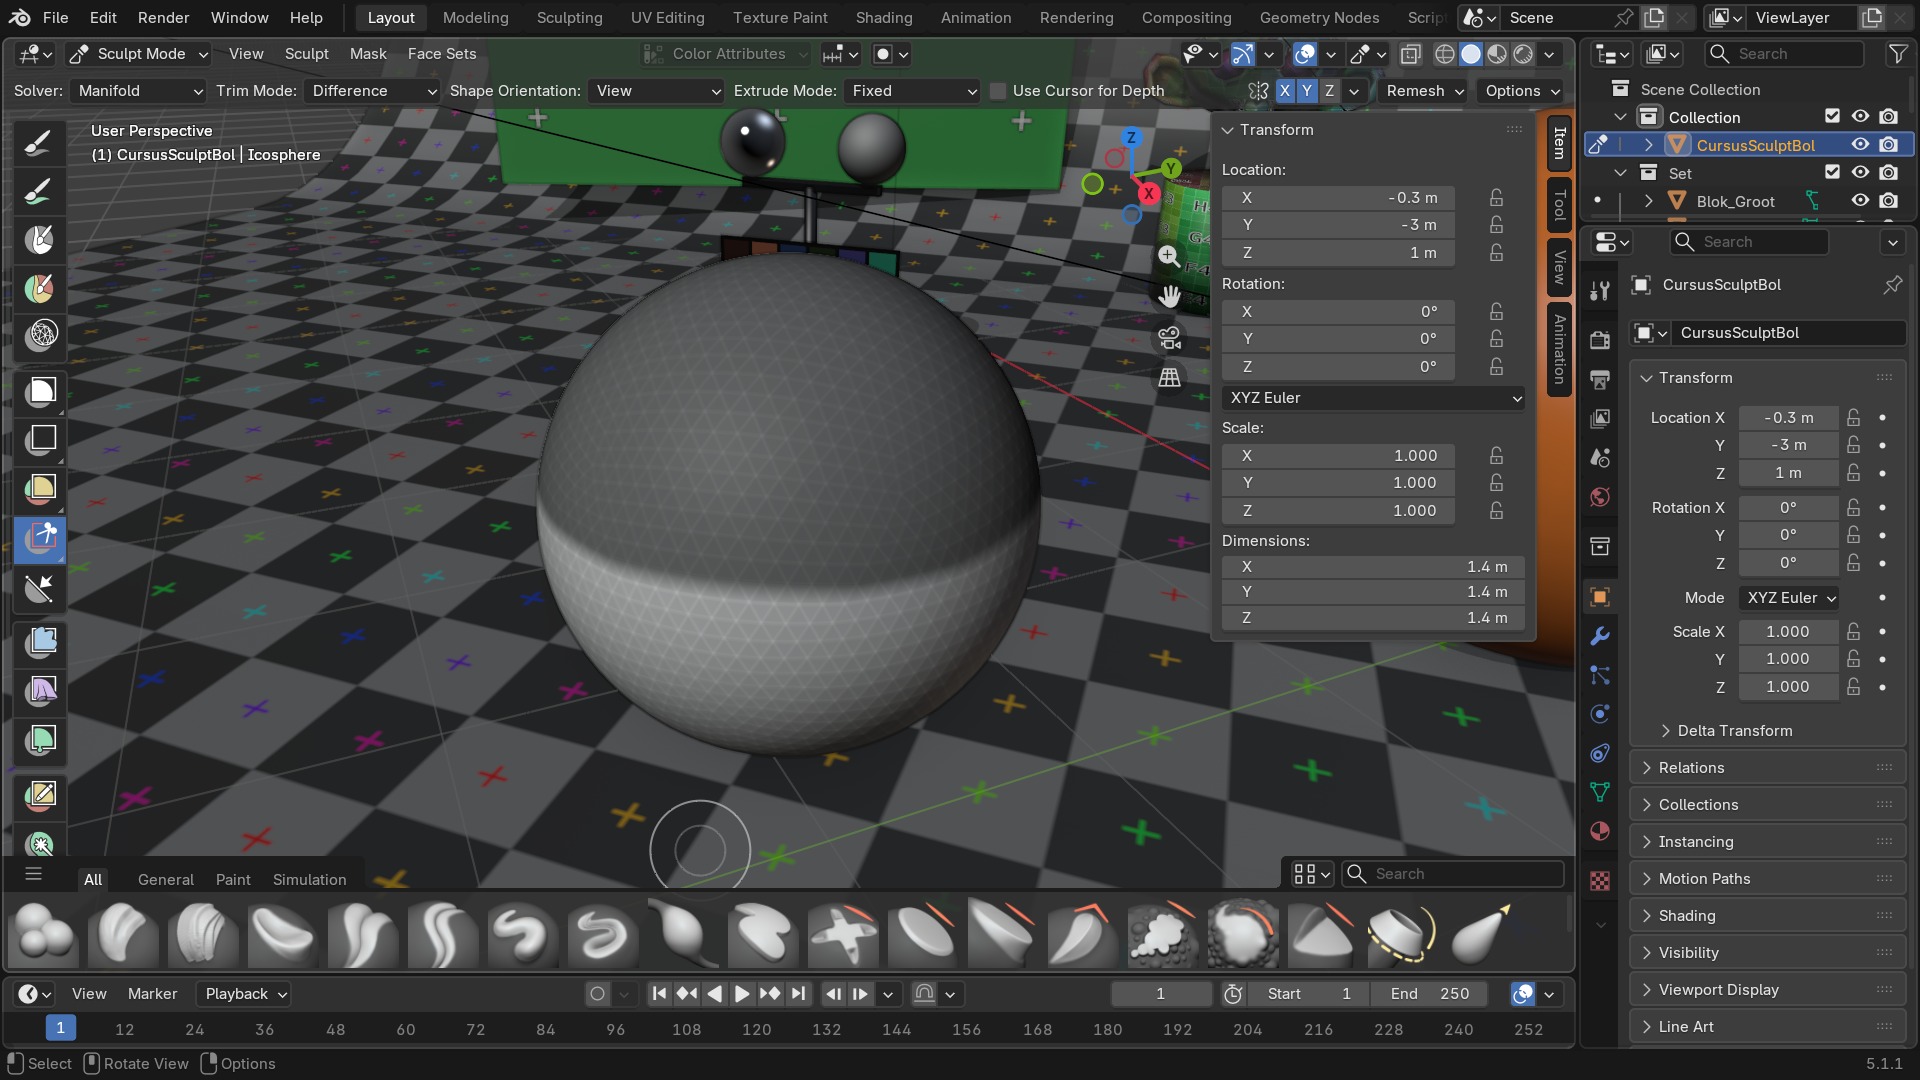Click the pan view hand icon
The height and width of the screenshot is (1080, 1920).
(x=1169, y=296)
